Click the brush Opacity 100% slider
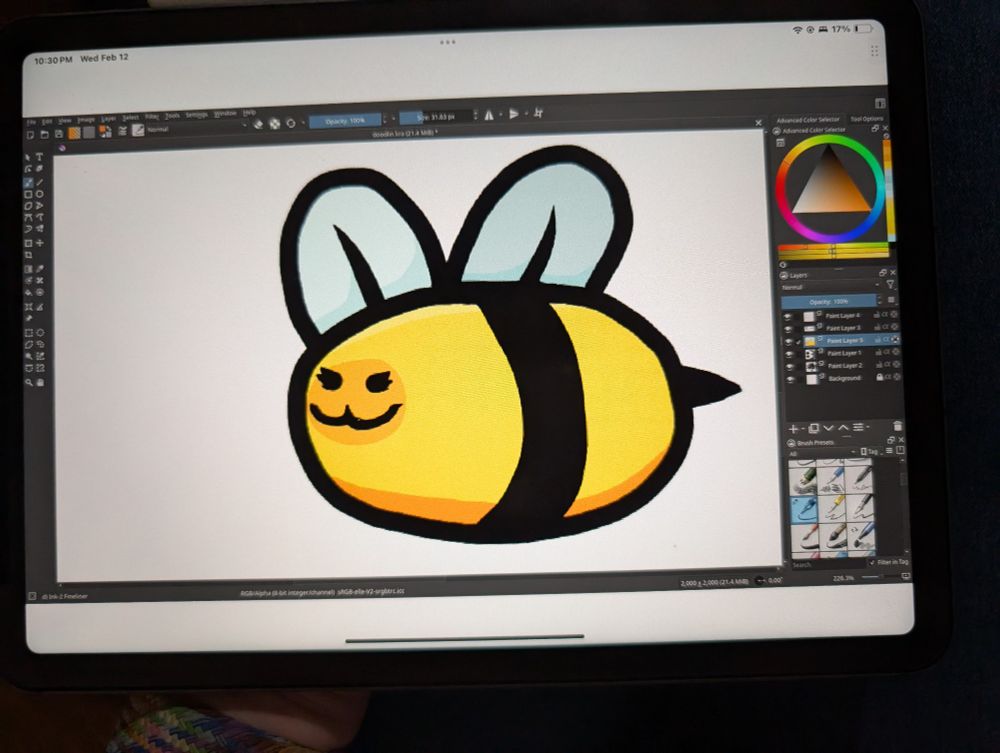 pos(345,120)
